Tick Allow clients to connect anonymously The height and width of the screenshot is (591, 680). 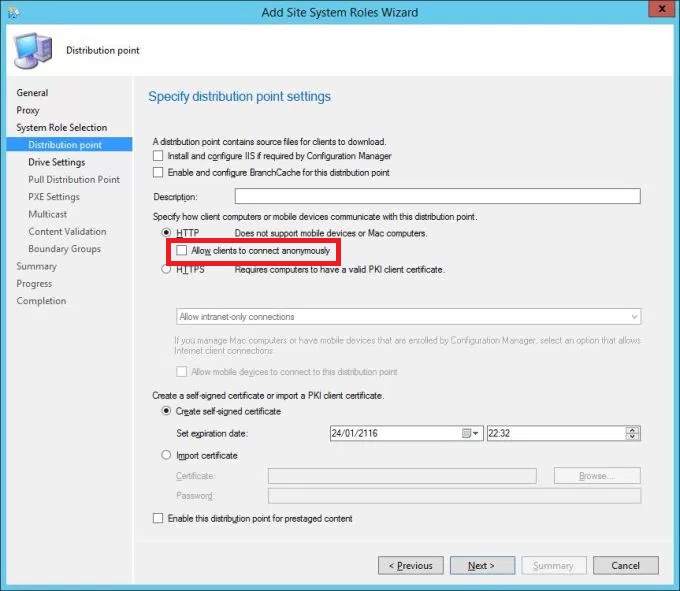182,251
